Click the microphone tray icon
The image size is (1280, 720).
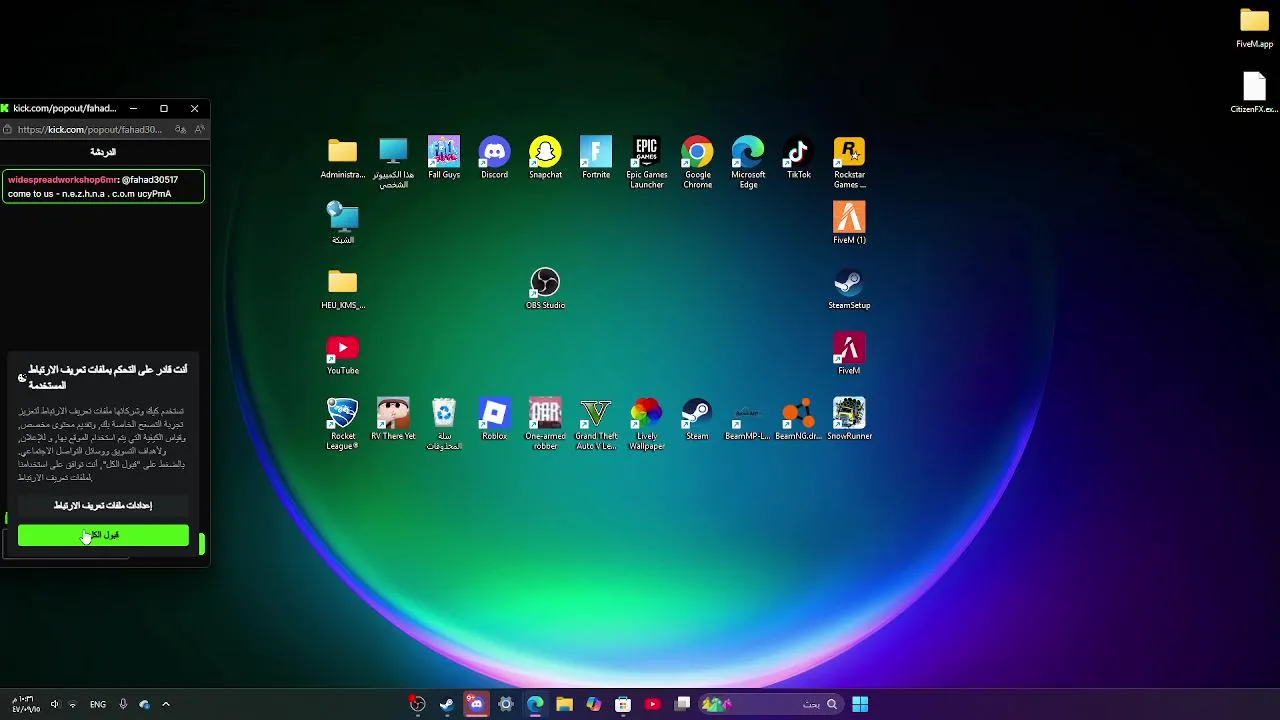click(123, 704)
